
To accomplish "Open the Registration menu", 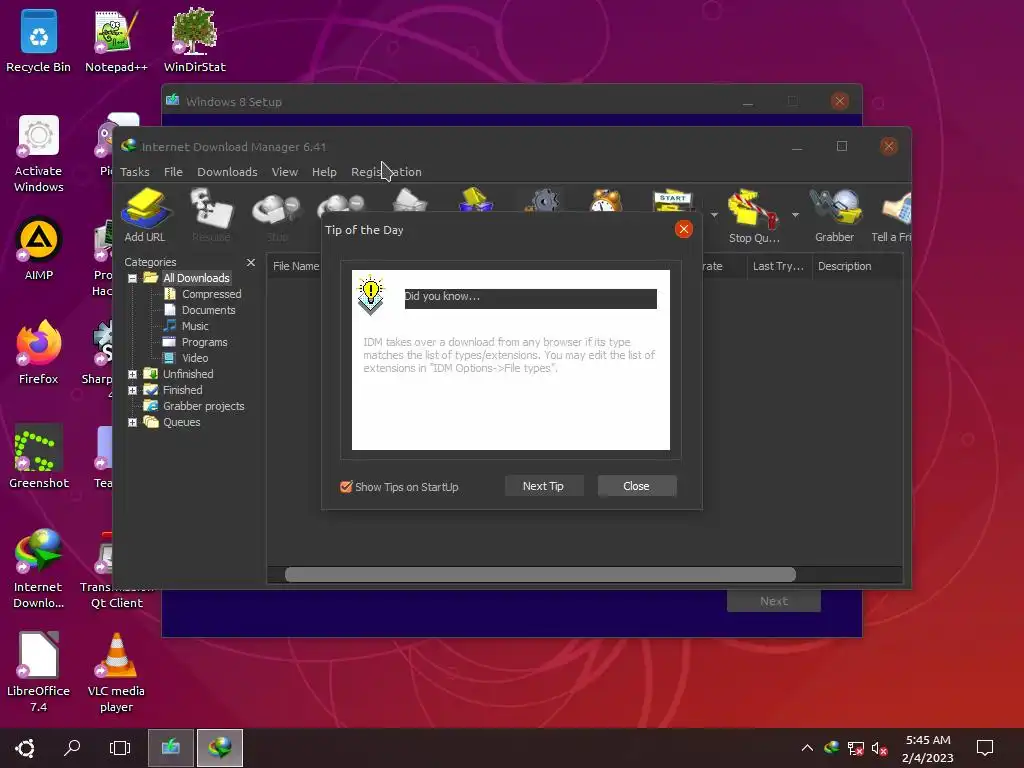I will (386, 172).
